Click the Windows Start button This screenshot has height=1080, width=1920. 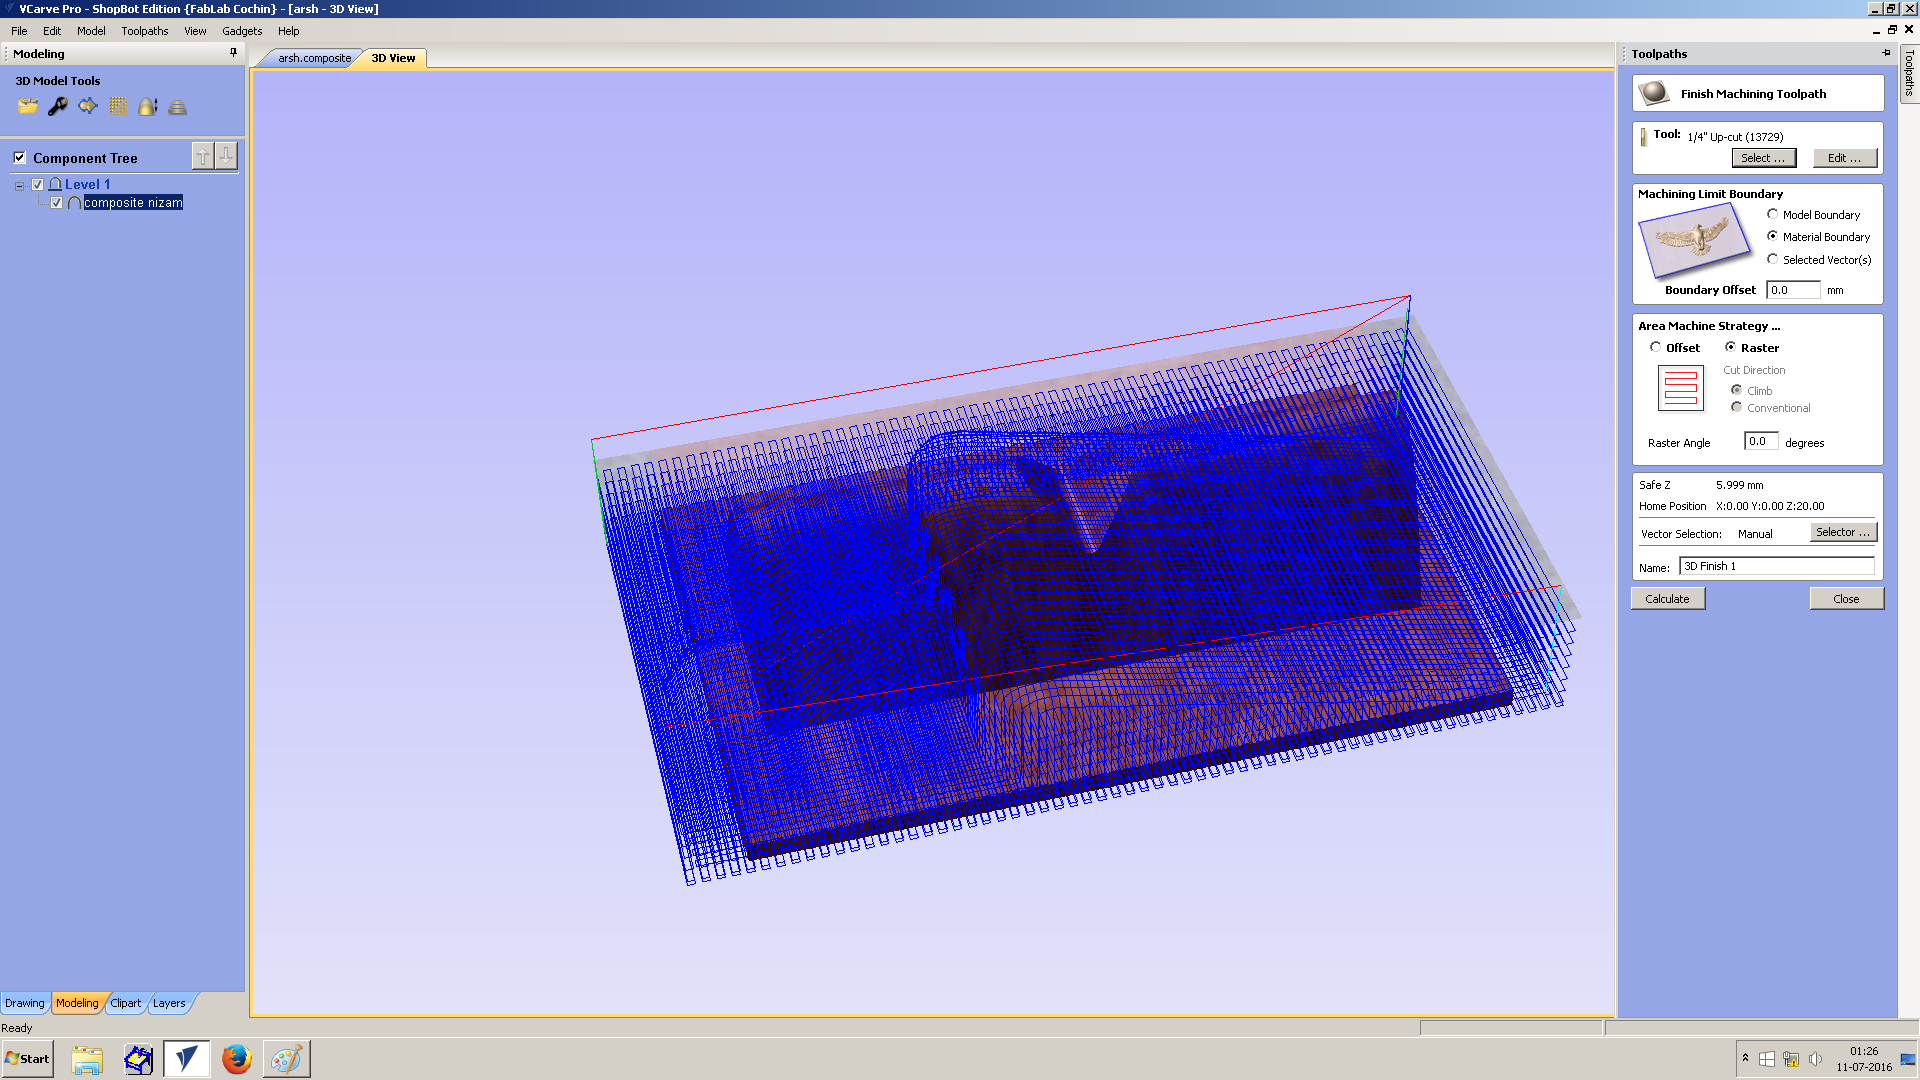tap(27, 1059)
